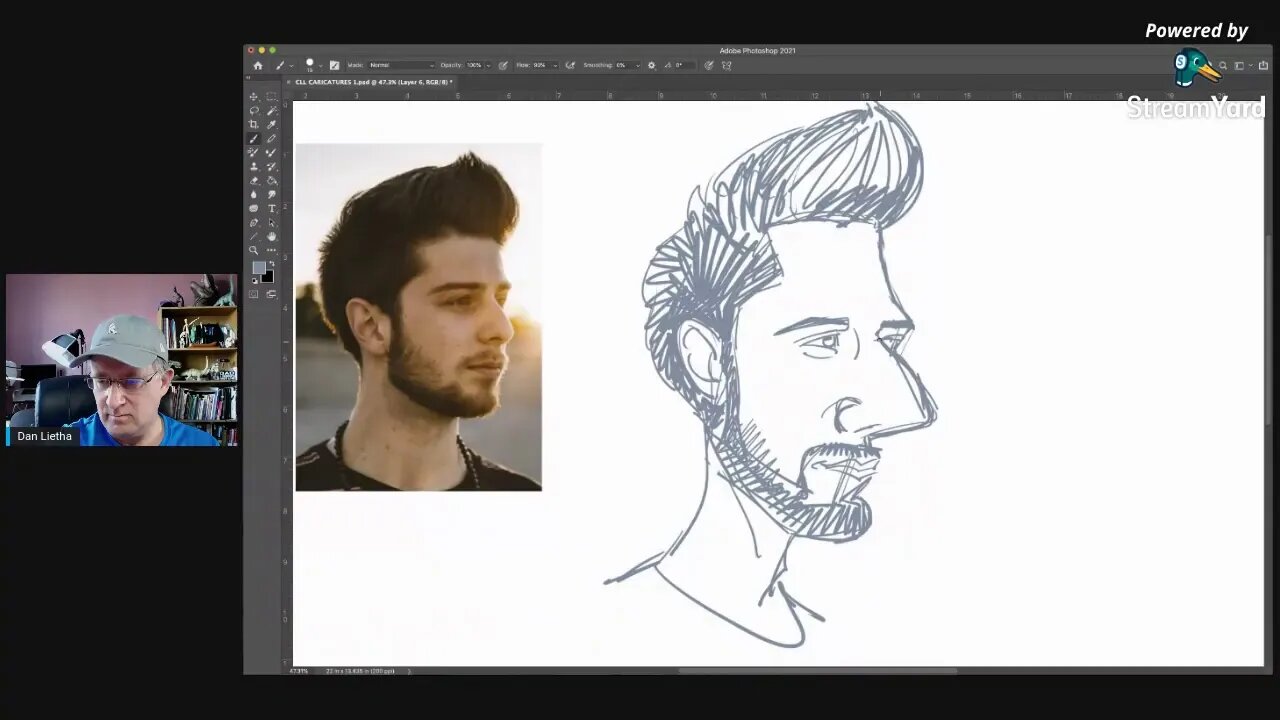Select the Sponge tool
Viewport: 1280px width, 720px height.
coord(253,207)
